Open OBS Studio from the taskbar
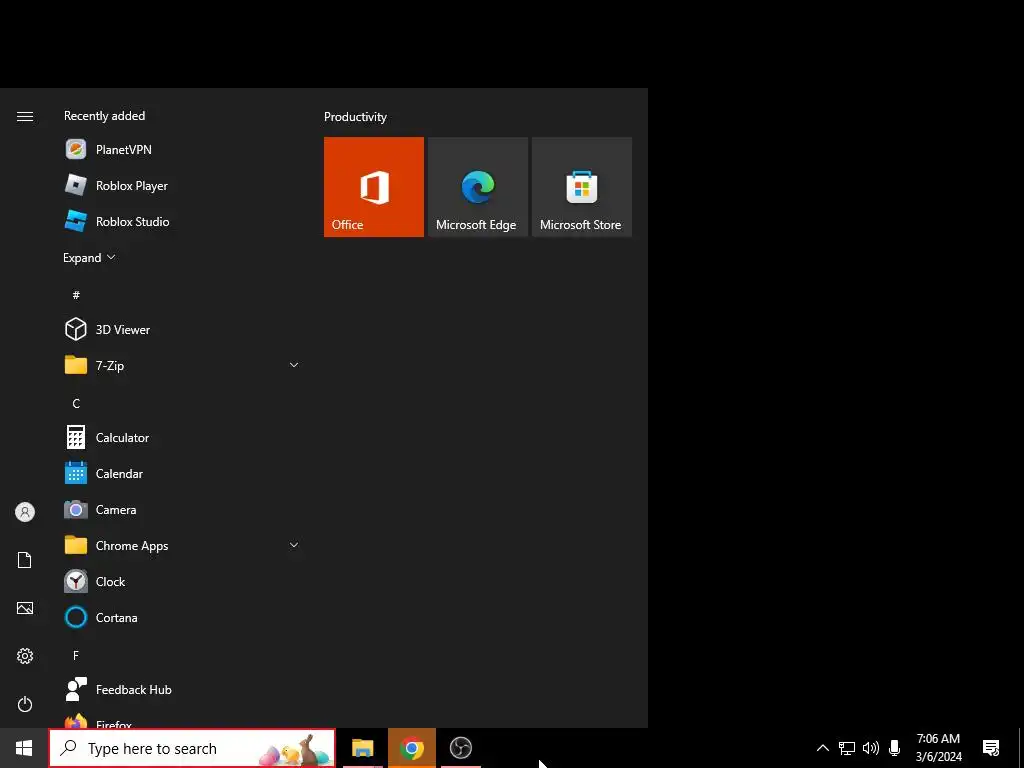Screen dimensions: 1024x768 (x=461, y=748)
